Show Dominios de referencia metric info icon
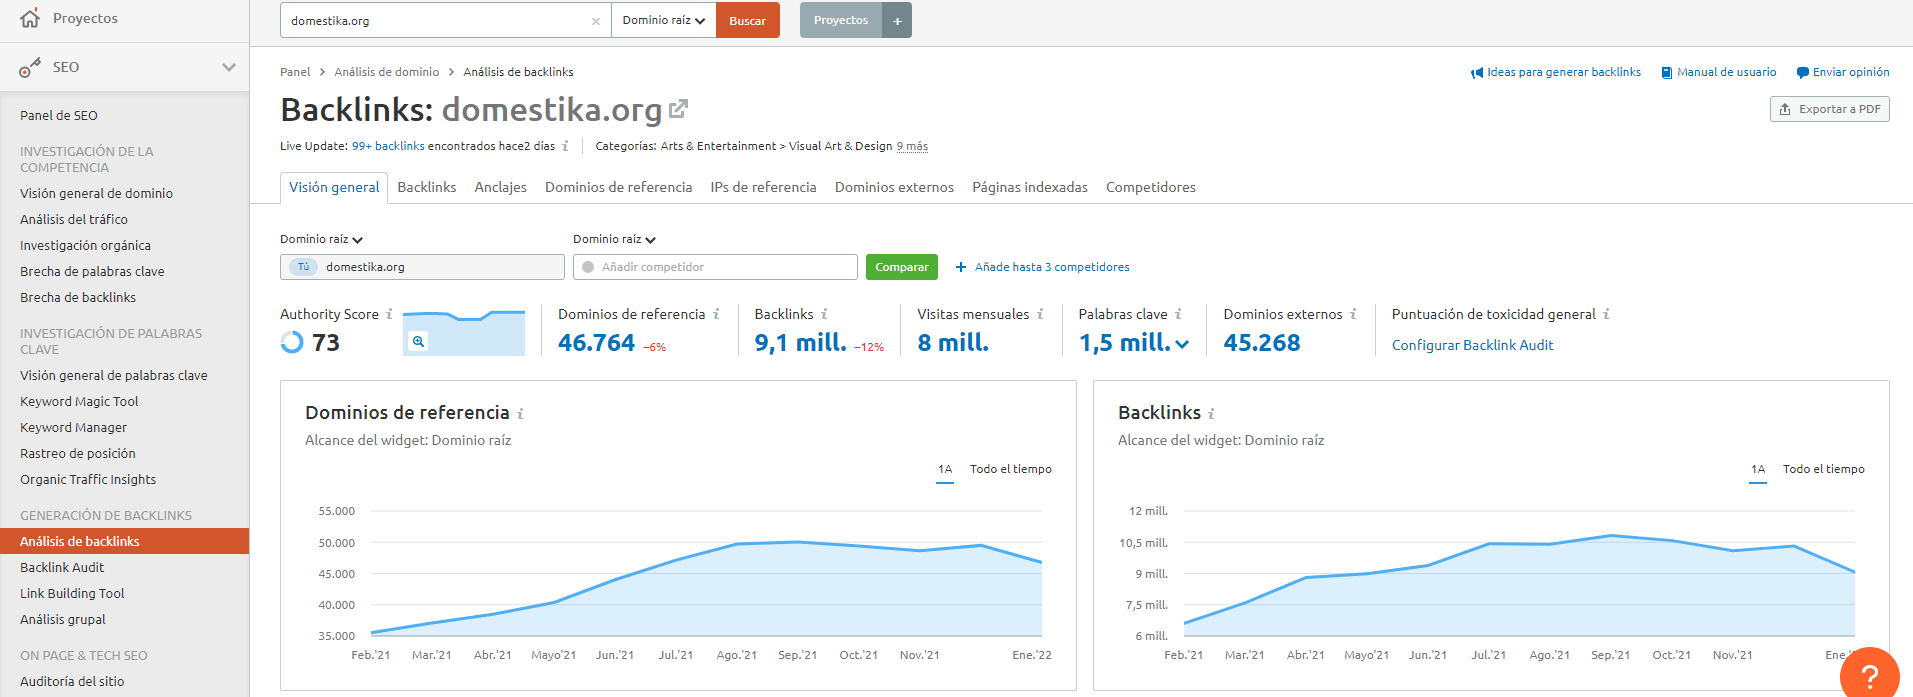This screenshot has width=1913, height=697. 716,314
